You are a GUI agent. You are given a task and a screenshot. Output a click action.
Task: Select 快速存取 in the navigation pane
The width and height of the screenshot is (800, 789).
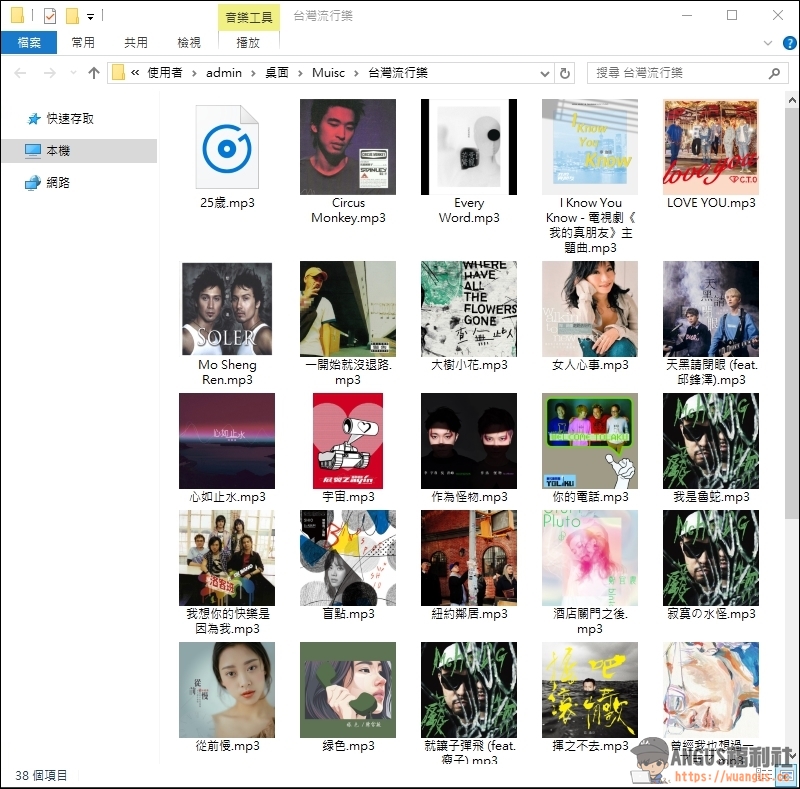[70, 118]
